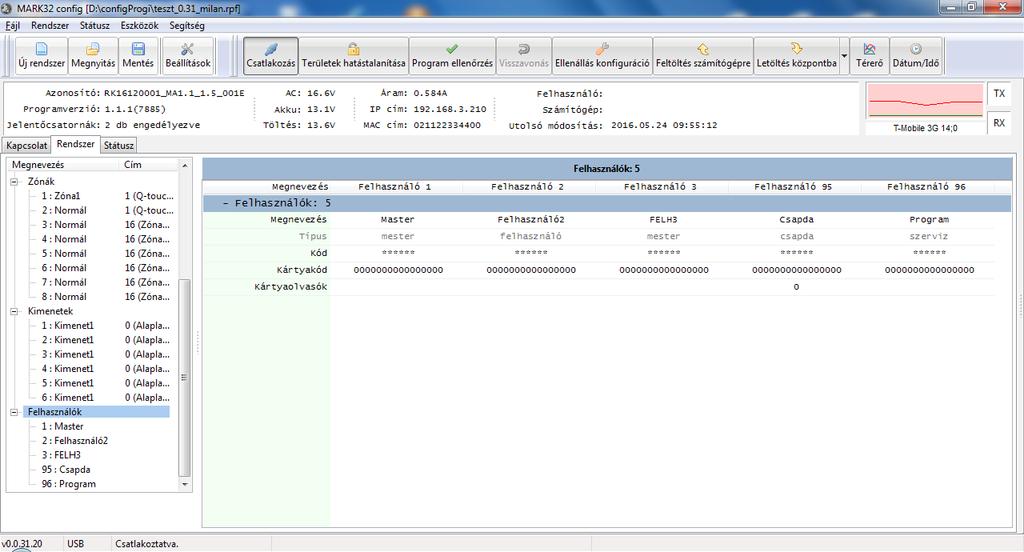Viewport: 1024px width, 552px height.
Task: Collapse the Kimenetek tree node
Action: 14,312
